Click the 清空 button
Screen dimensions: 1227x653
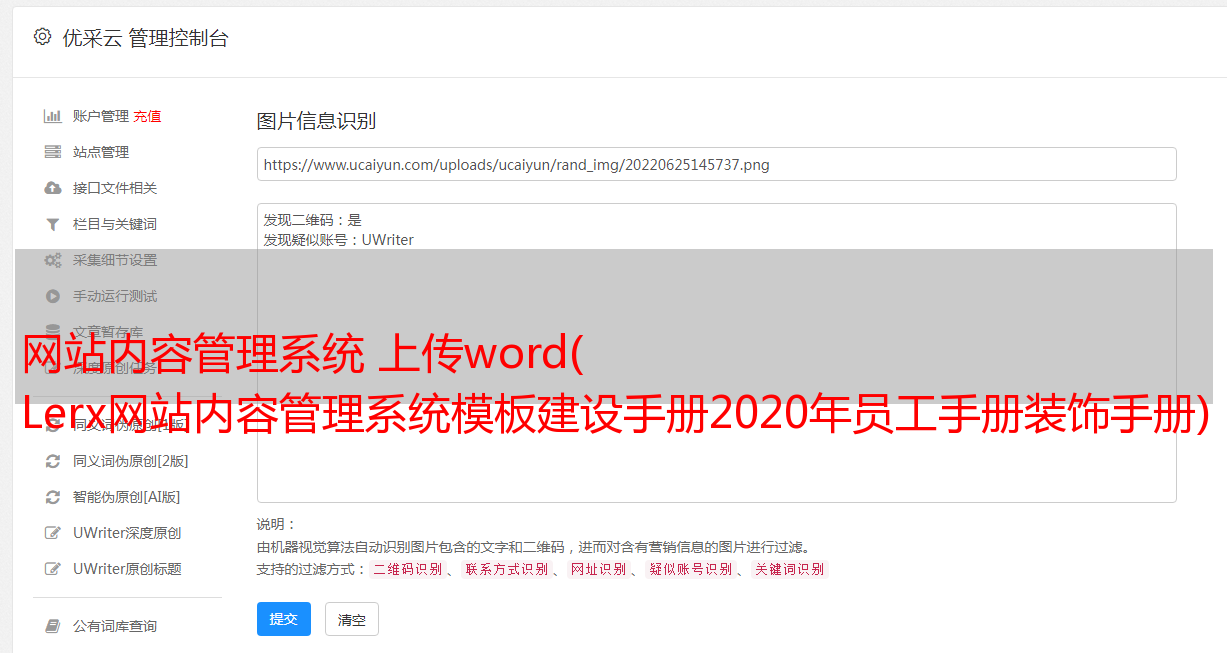pyautogui.click(x=352, y=620)
